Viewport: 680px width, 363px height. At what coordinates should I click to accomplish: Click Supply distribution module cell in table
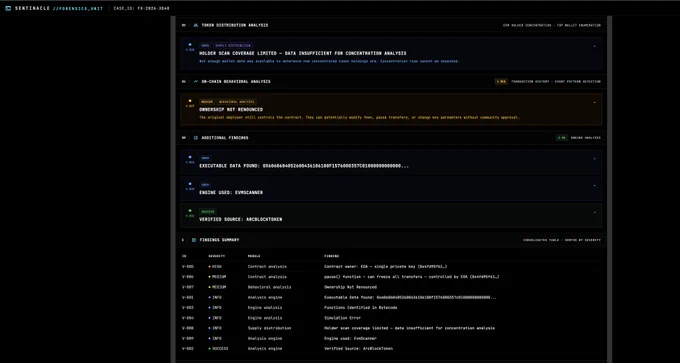[x=269, y=328]
